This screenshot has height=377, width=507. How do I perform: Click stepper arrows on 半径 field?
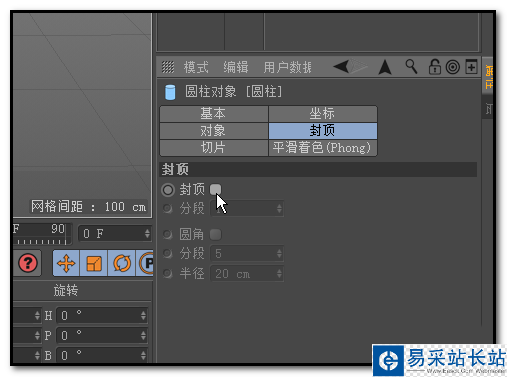click(x=279, y=274)
